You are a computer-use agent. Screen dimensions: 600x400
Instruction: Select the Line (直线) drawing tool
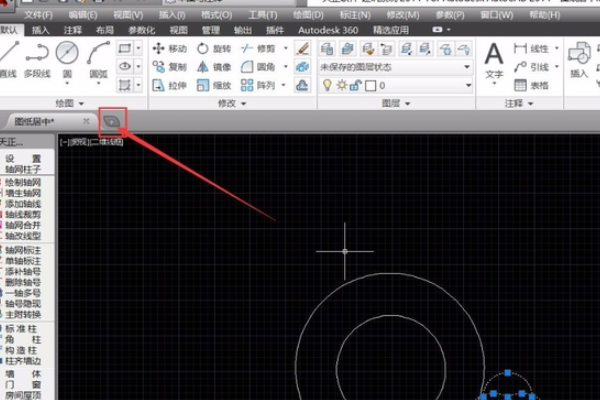[x=8, y=59]
